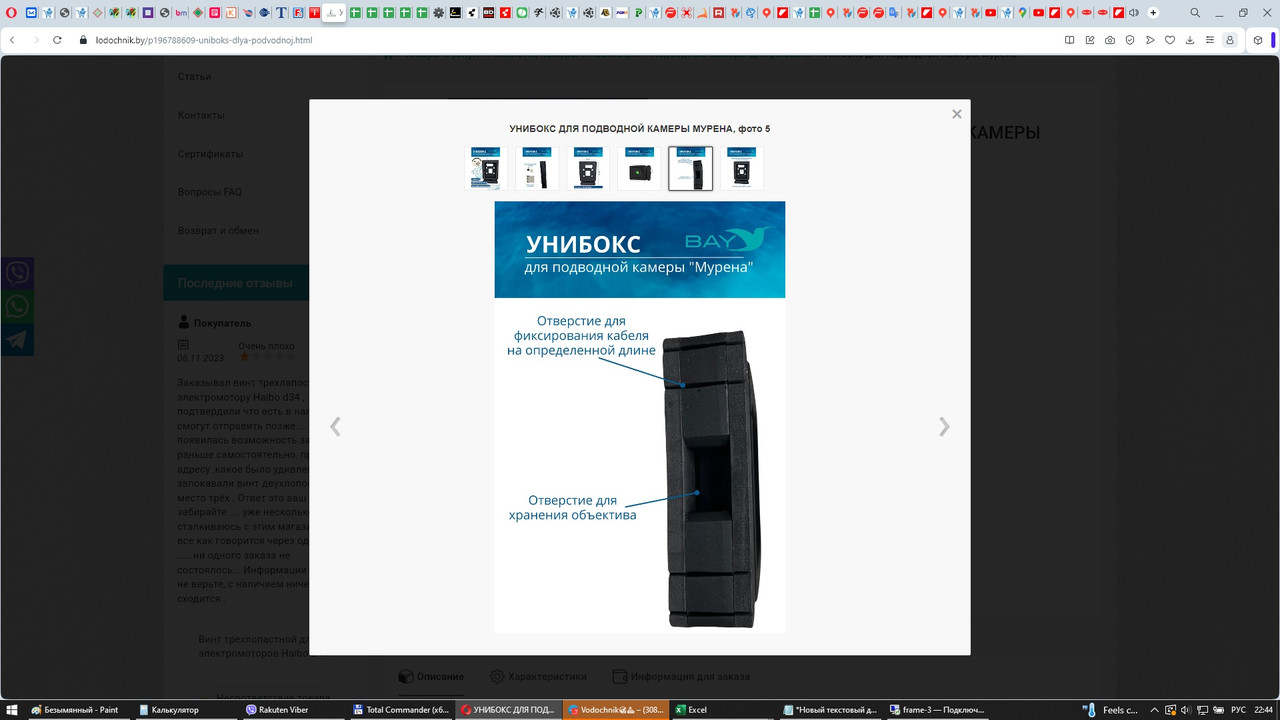Open browser downloads icon

coord(1190,40)
